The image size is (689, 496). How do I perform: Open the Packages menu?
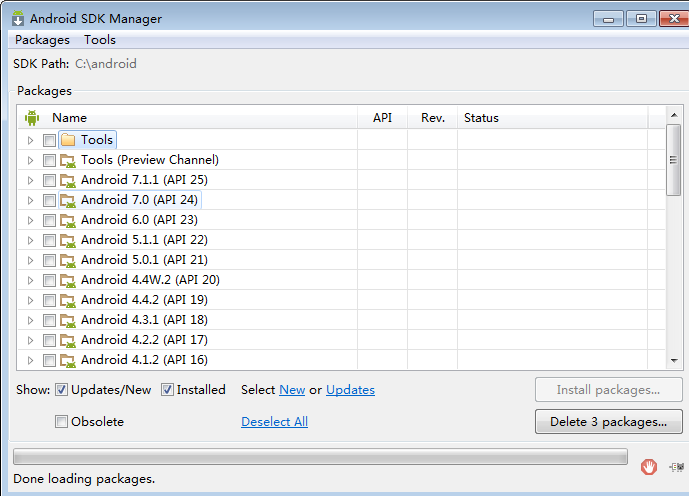point(42,40)
